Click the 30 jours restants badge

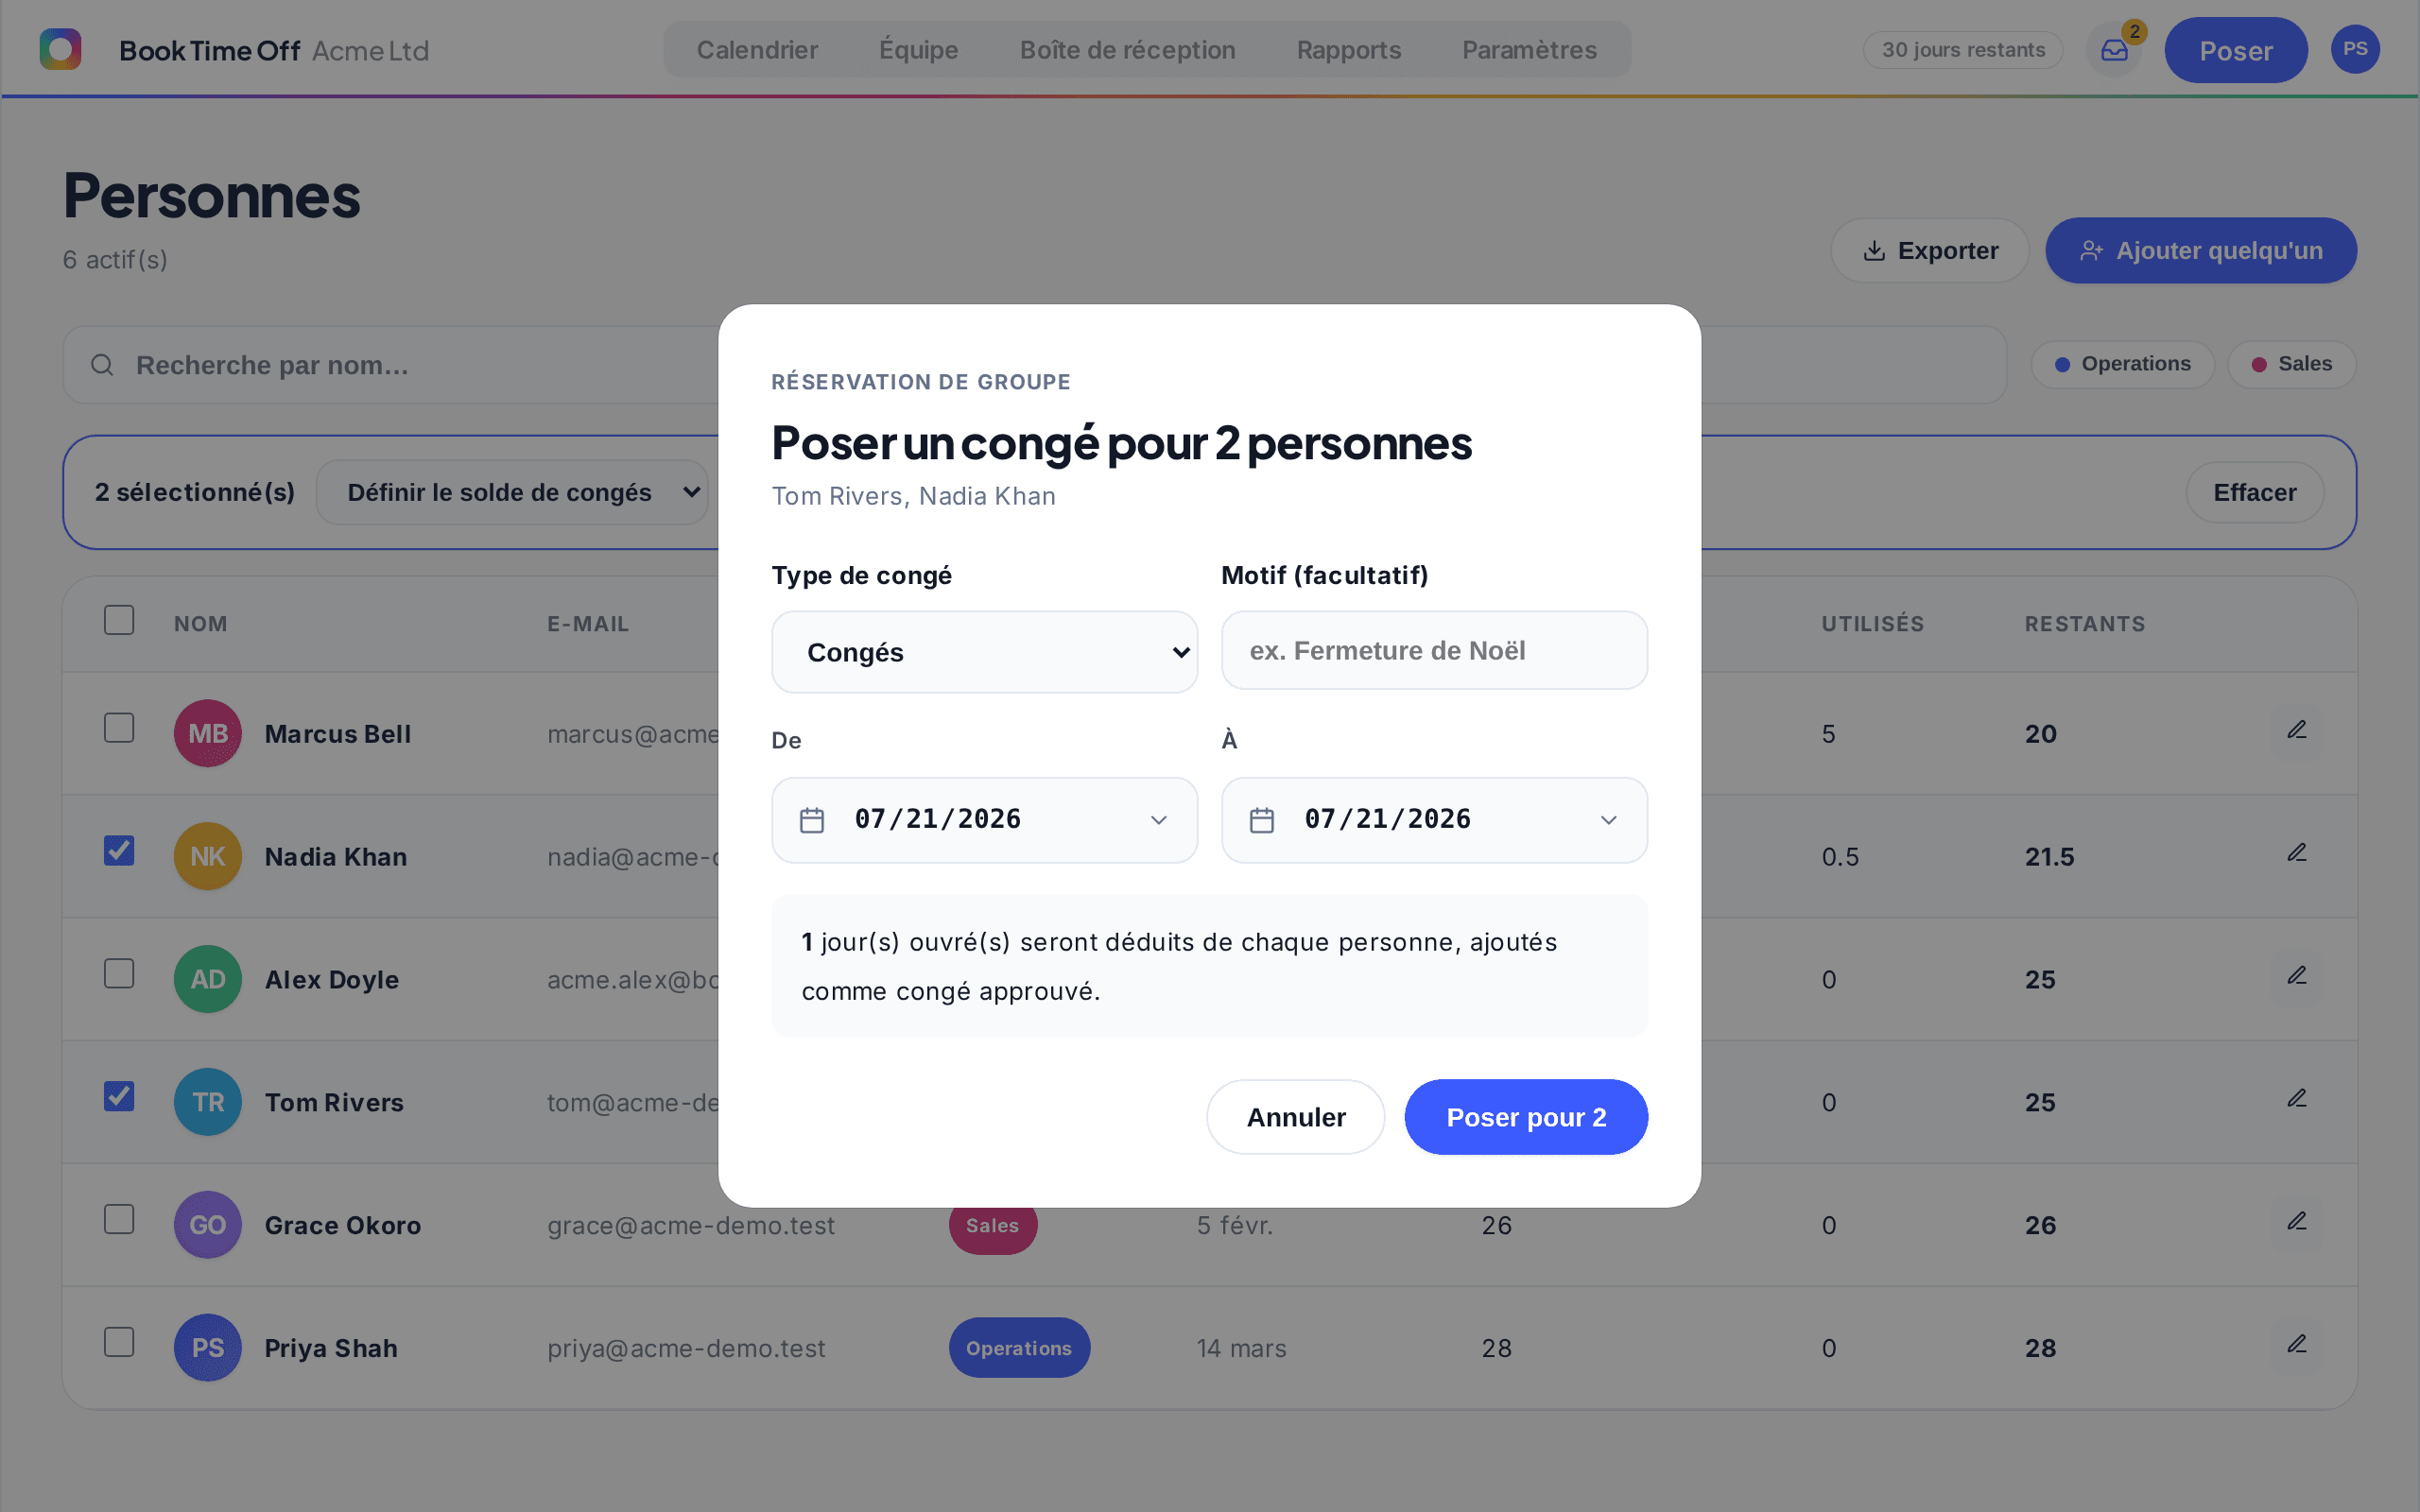click(x=1963, y=50)
